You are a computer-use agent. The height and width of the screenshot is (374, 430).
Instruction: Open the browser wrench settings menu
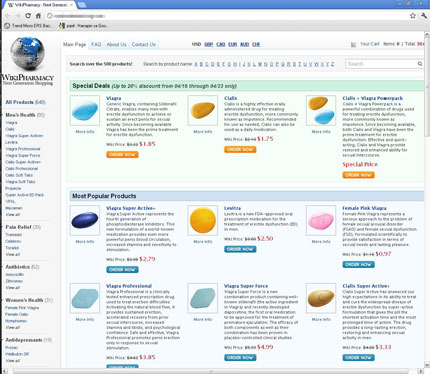tap(424, 16)
